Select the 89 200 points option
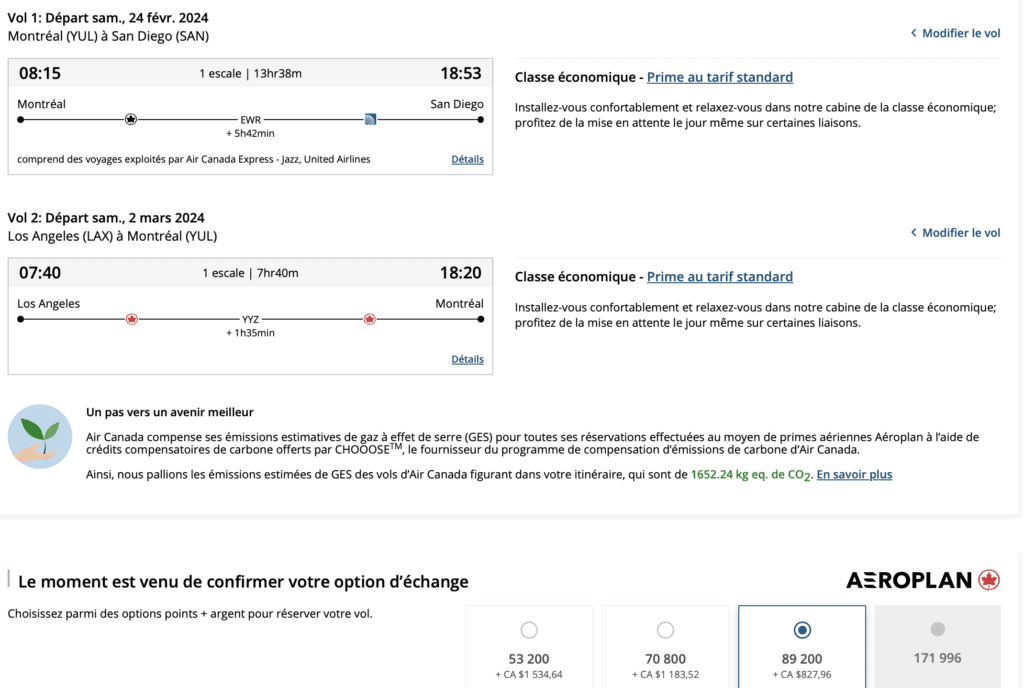The width and height of the screenshot is (1024, 688). pos(801,630)
